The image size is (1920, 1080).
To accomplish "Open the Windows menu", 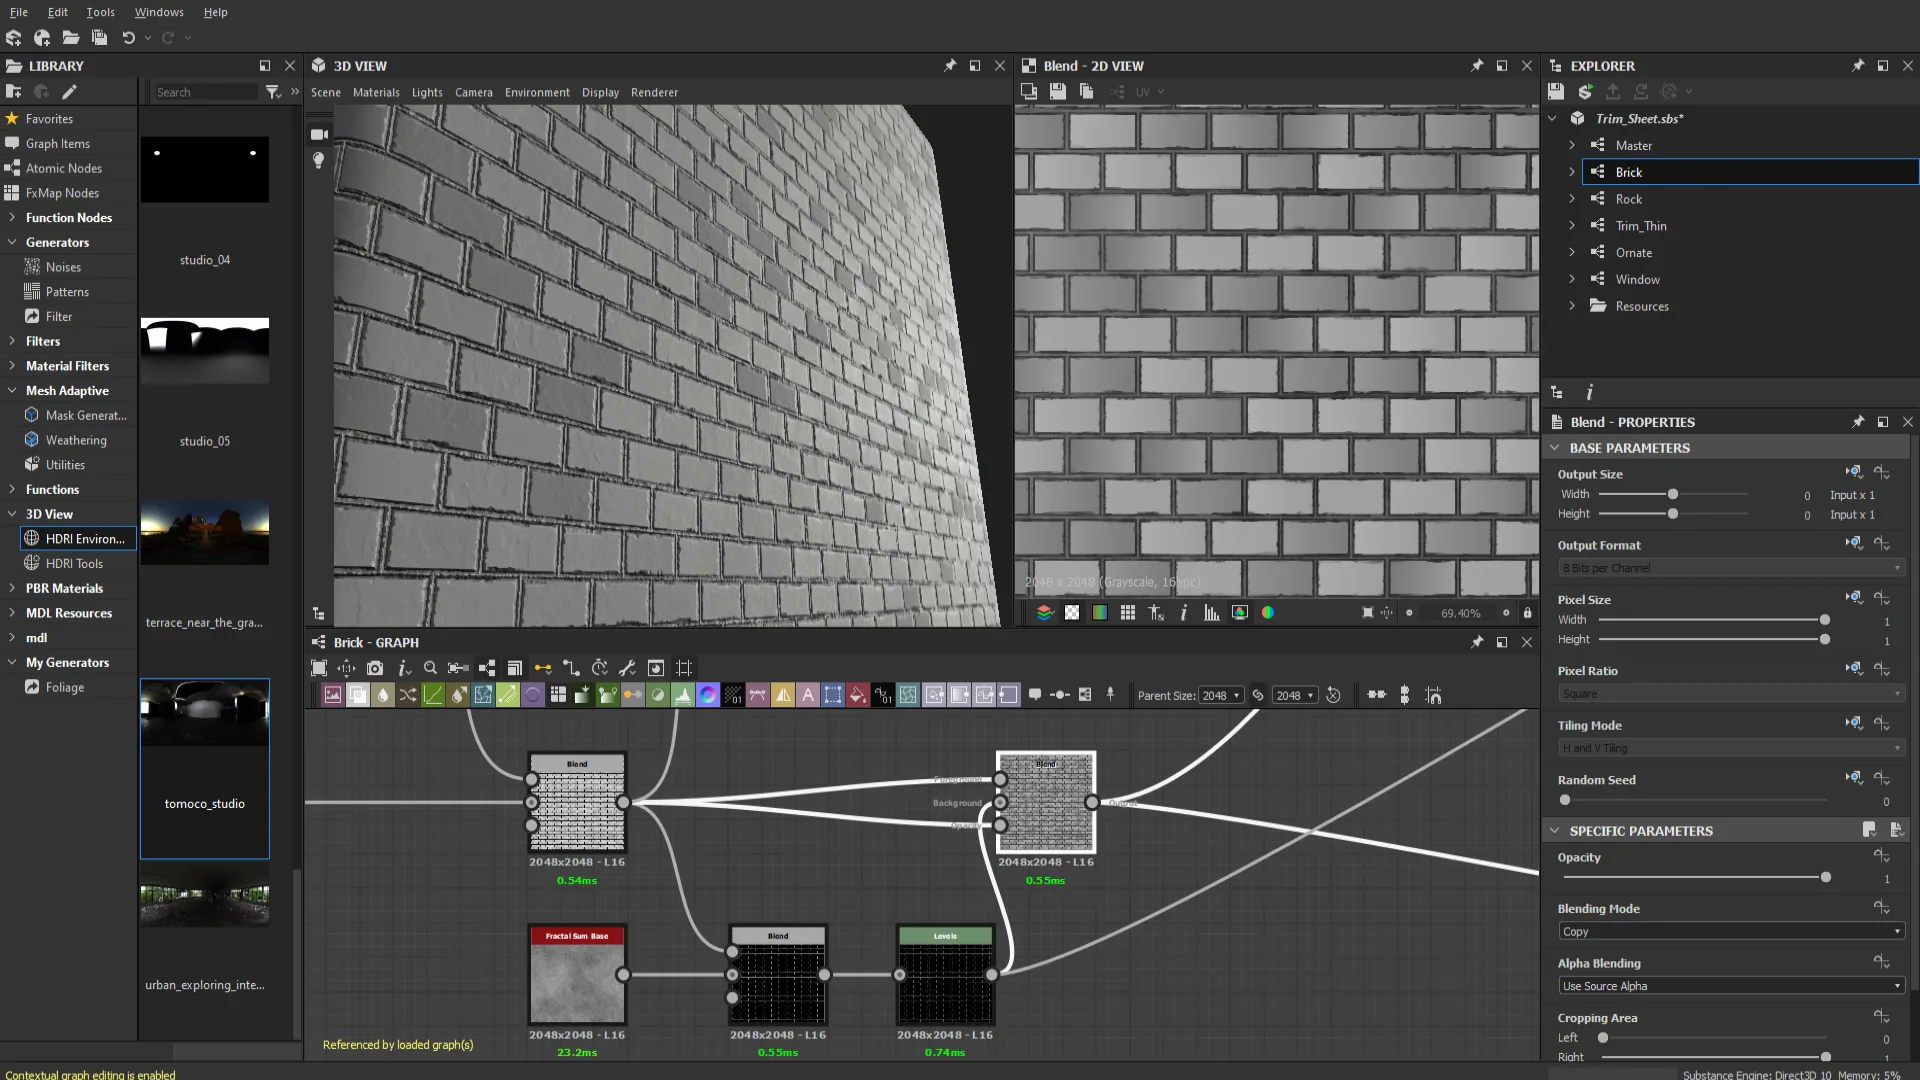I will point(159,12).
